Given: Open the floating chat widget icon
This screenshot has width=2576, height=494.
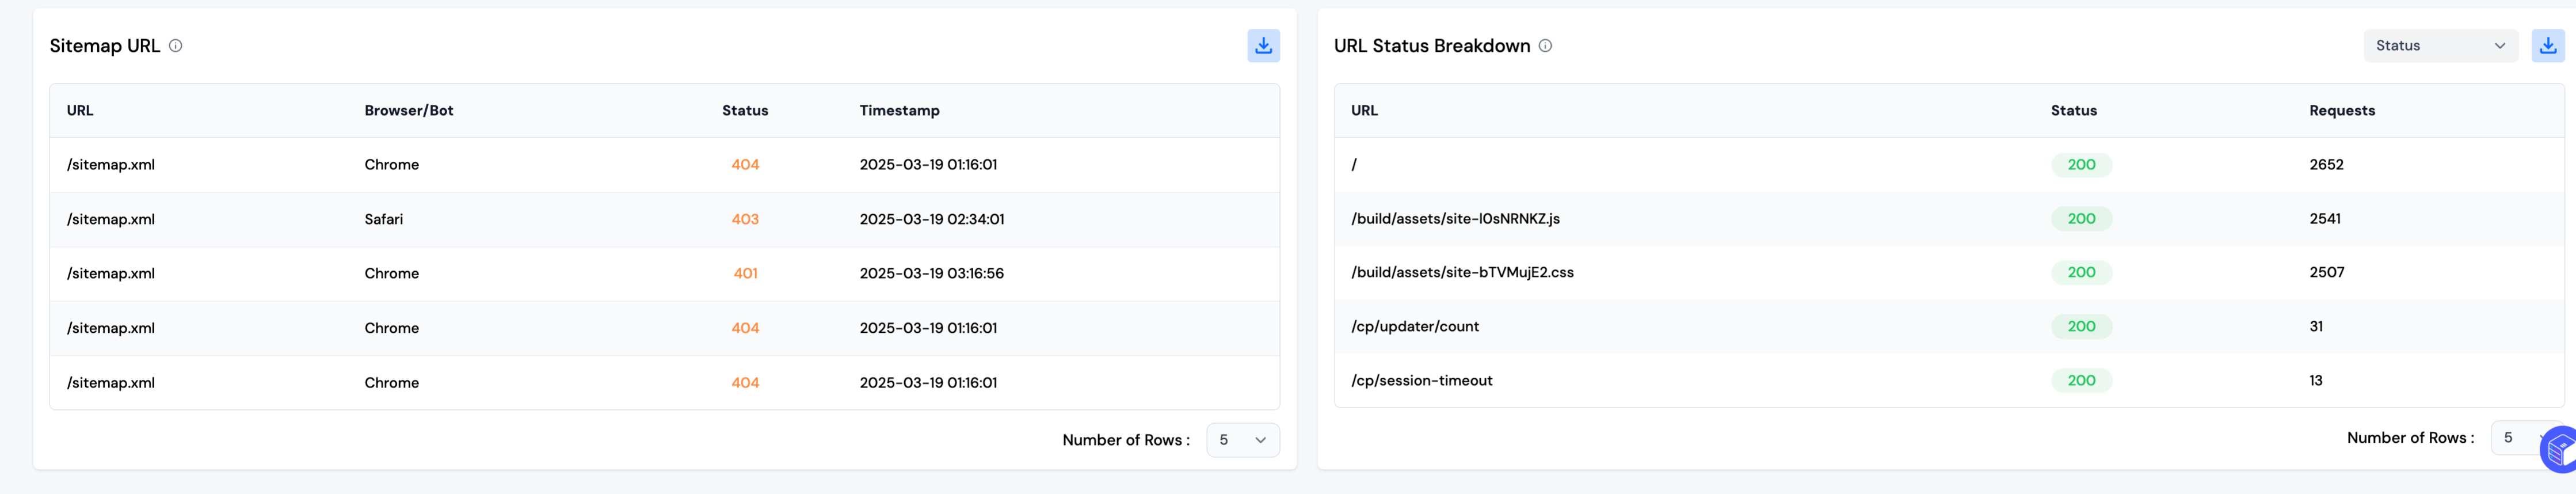Looking at the screenshot, I should coord(2560,450).
